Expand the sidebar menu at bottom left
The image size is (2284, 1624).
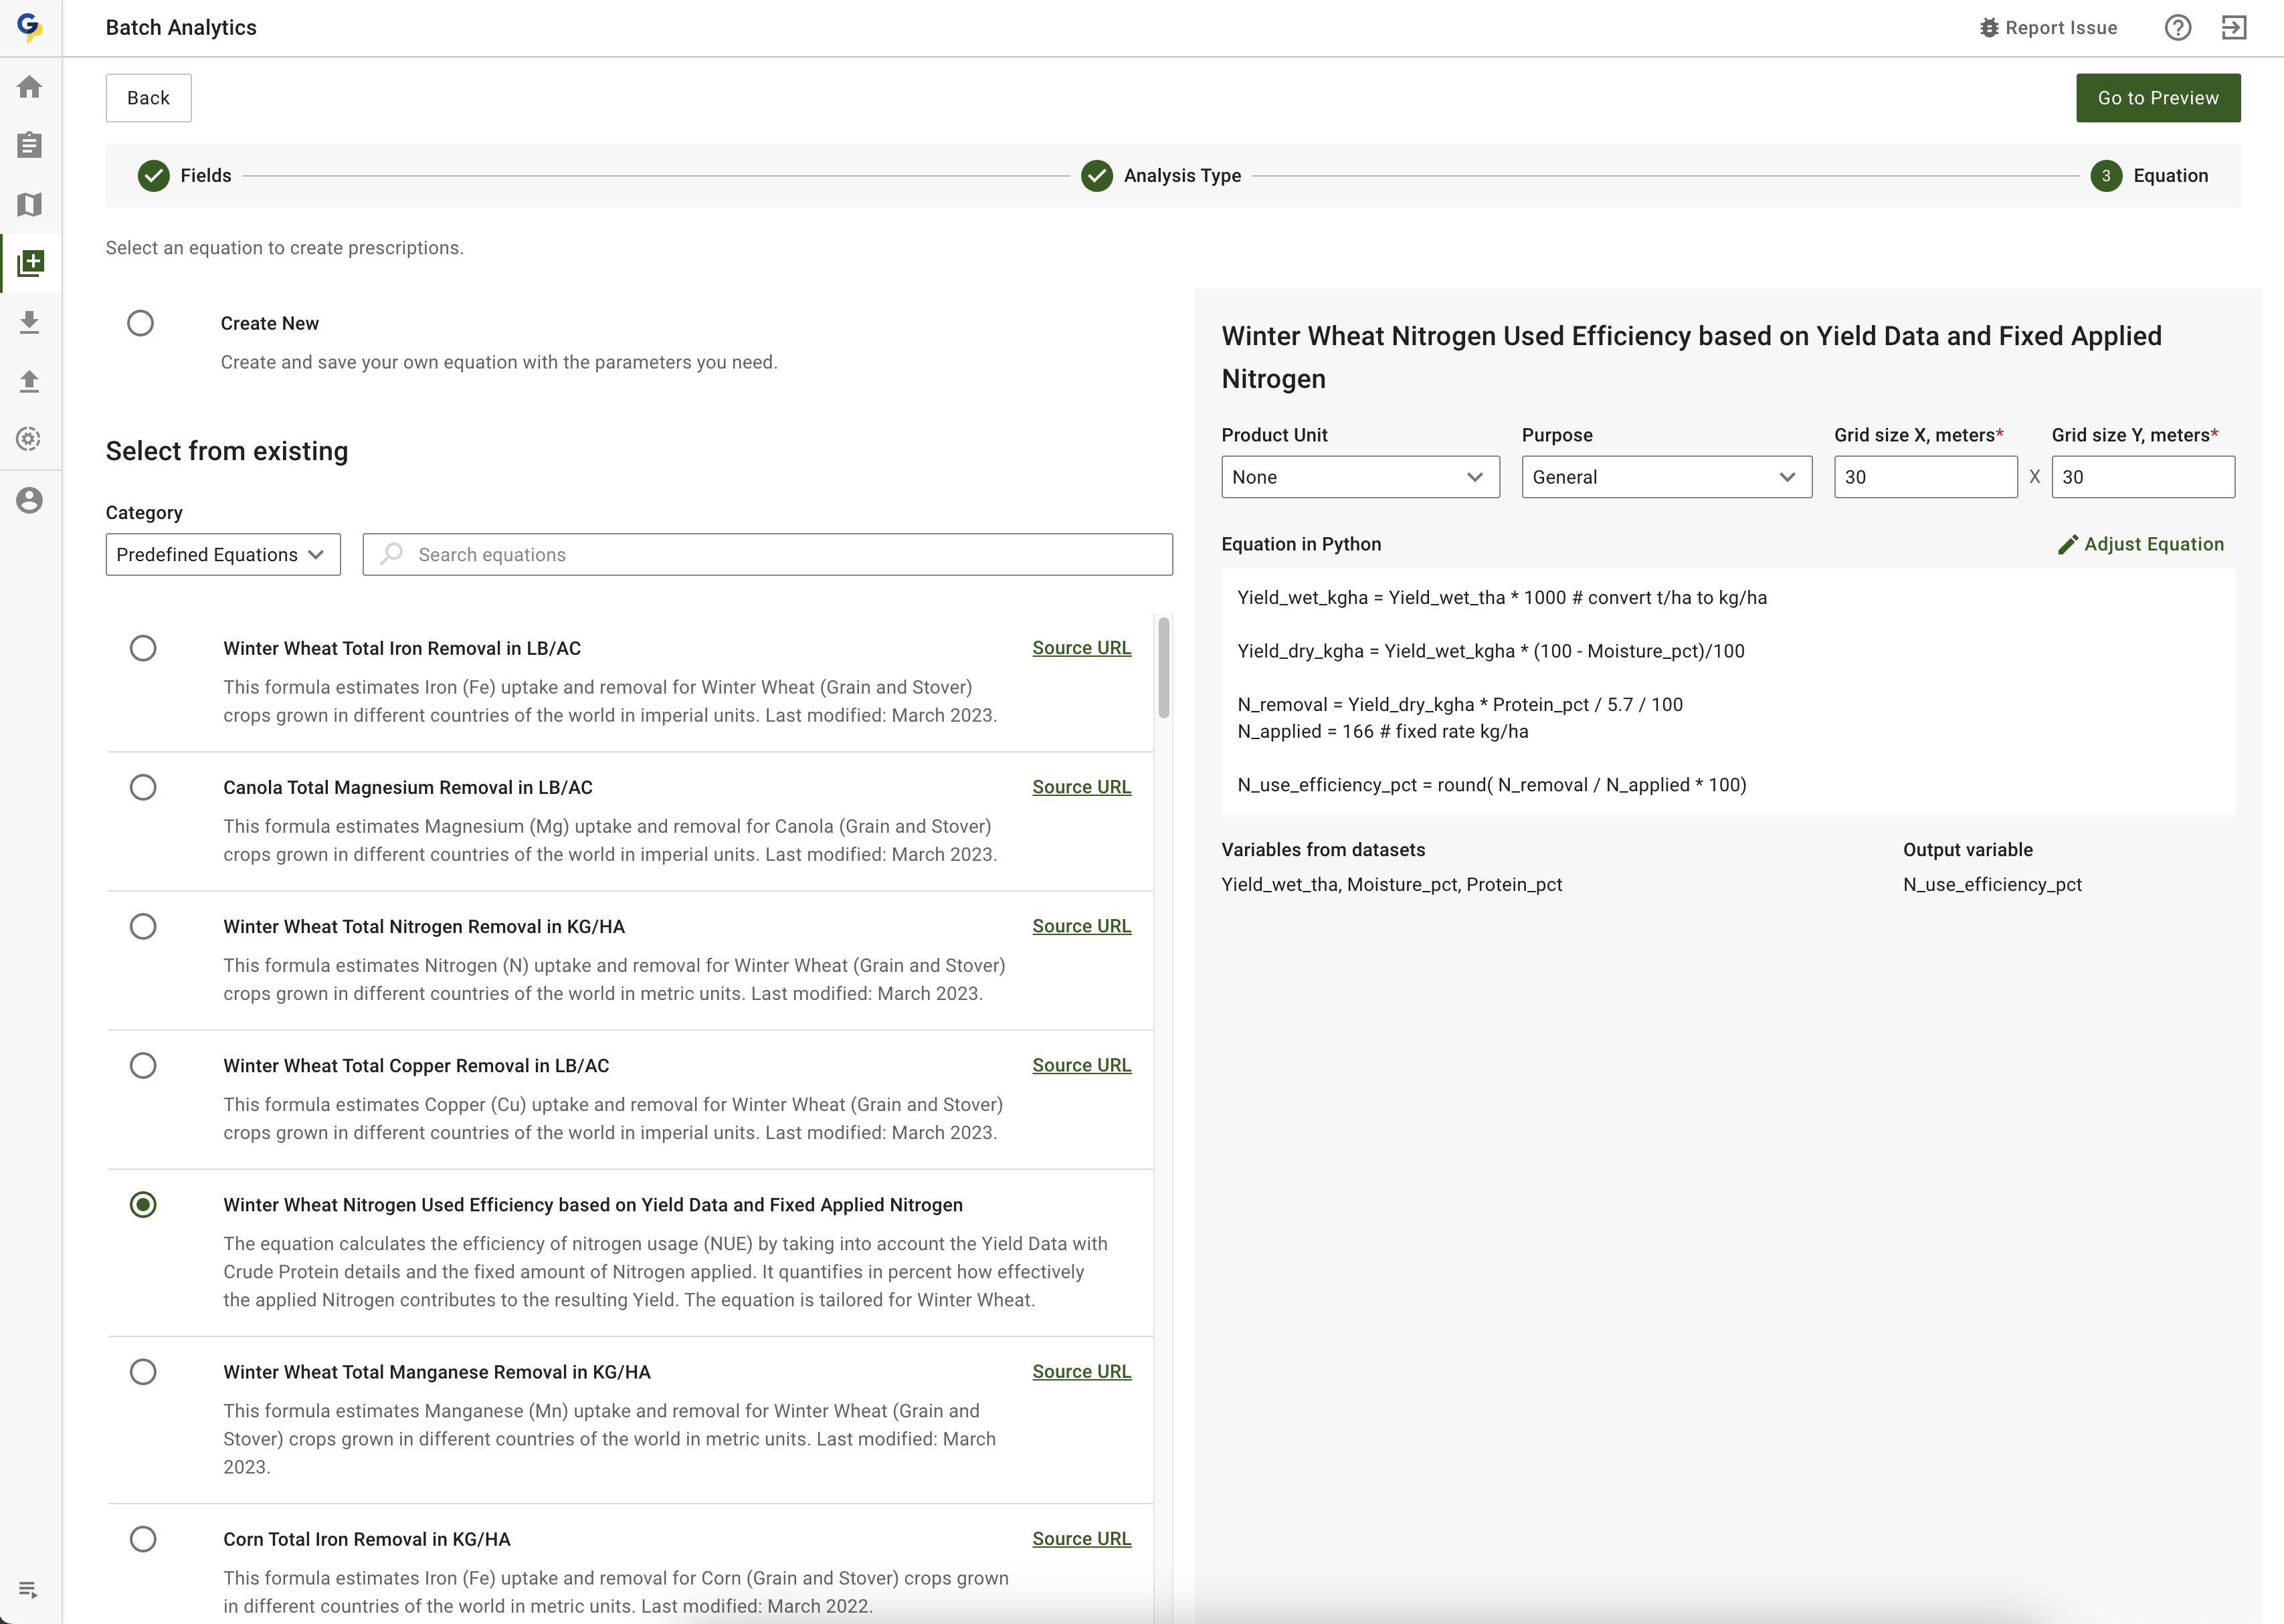click(x=28, y=1589)
